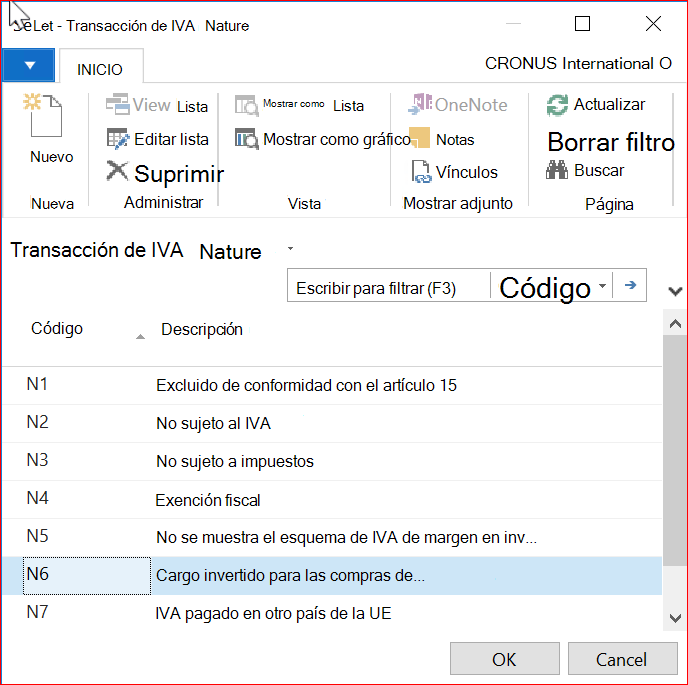Image resolution: width=688 pixels, height=685 pixels.
Task: Click the Actualizar refresh icon
Action: 557,105
